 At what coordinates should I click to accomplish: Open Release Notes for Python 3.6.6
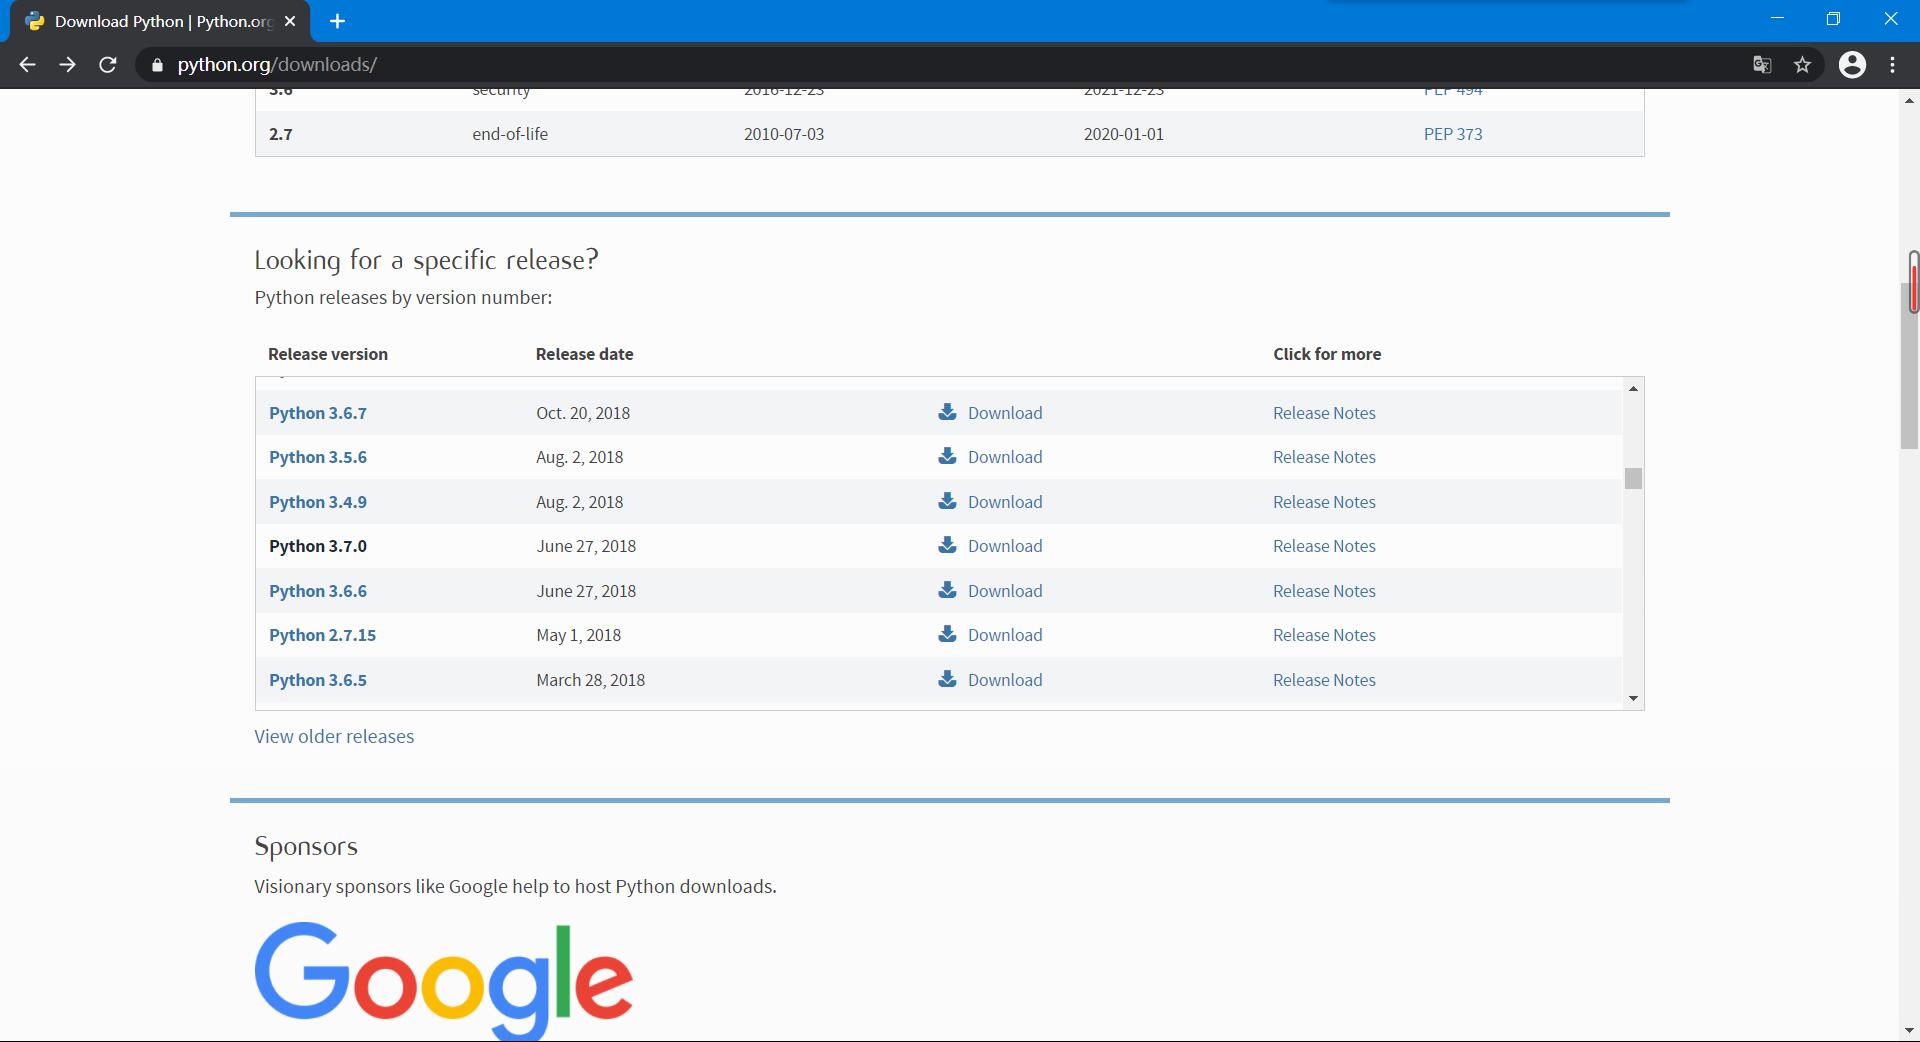coord(1324,591)
